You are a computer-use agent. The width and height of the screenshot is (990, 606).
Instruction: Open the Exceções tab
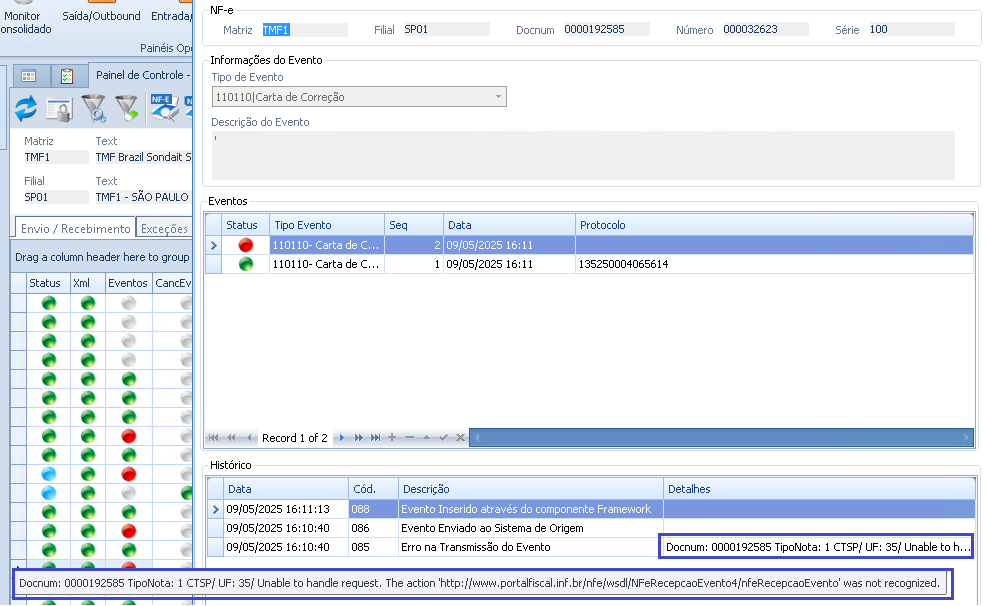[x=164, y=229]
